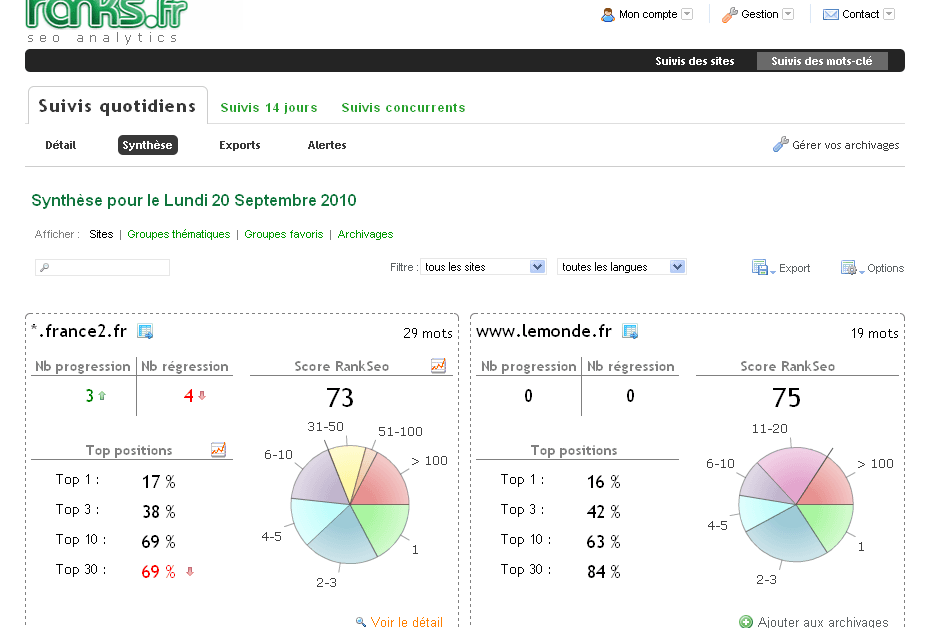Image resolution: width=929 pixels, height=628 pixels.
Task: Click france2 Top 30 value 69 %
Action: click(158, 571)
